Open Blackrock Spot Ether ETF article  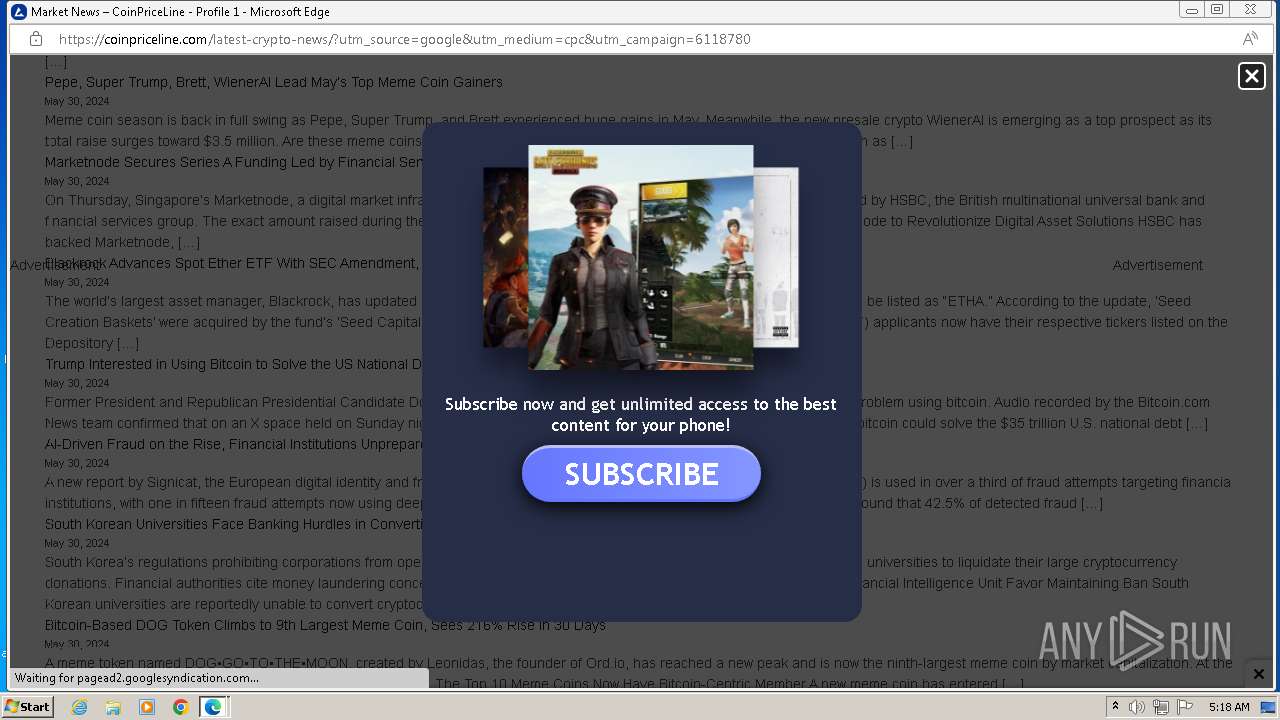point(231,263)
